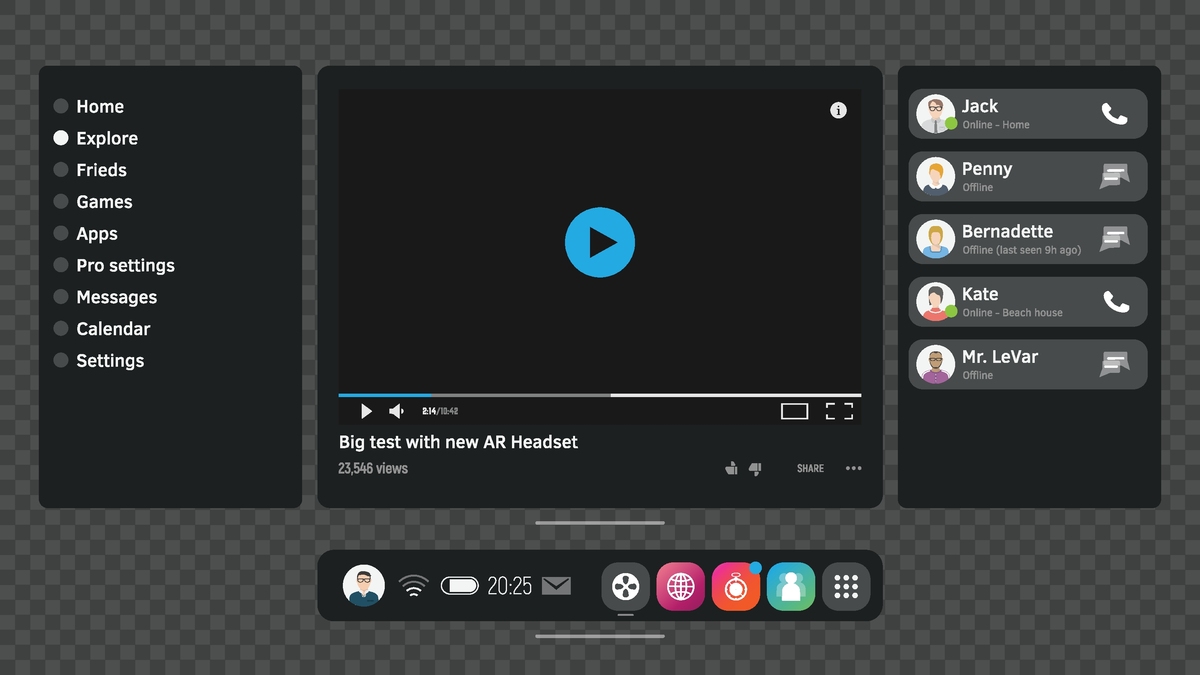
Task: Open the all apps grid in dock
Action: [846, 586]
